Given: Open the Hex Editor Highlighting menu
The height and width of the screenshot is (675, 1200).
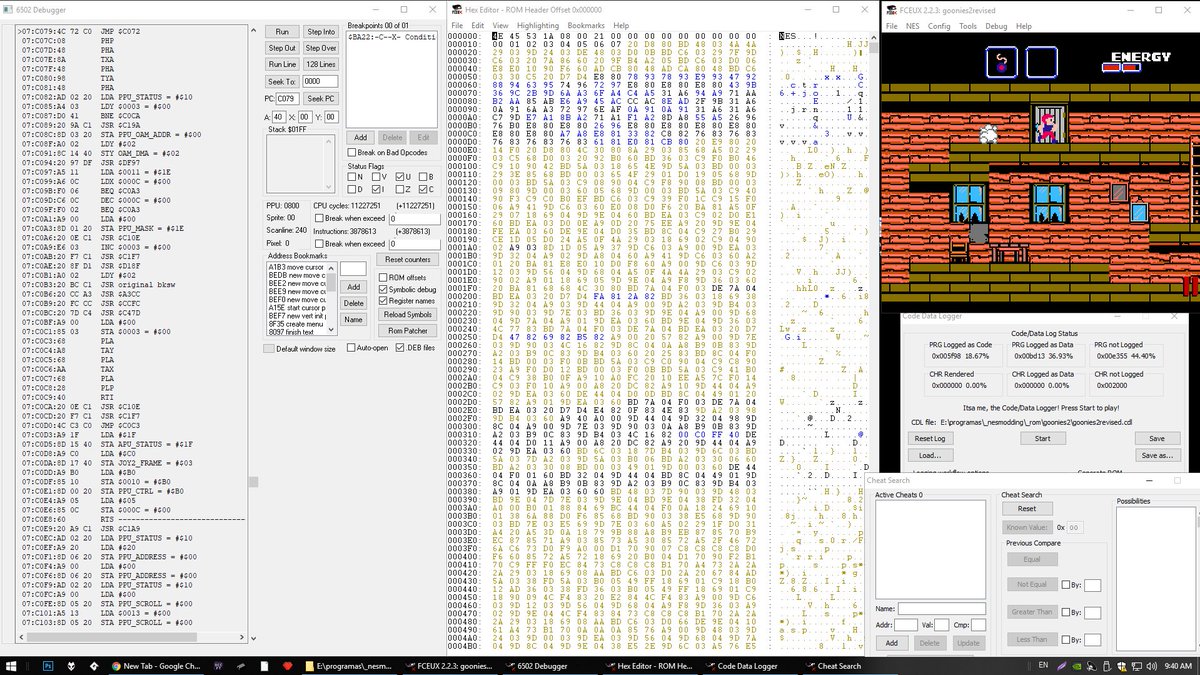Looking at the screenshot, I should [x=538, y=25].
